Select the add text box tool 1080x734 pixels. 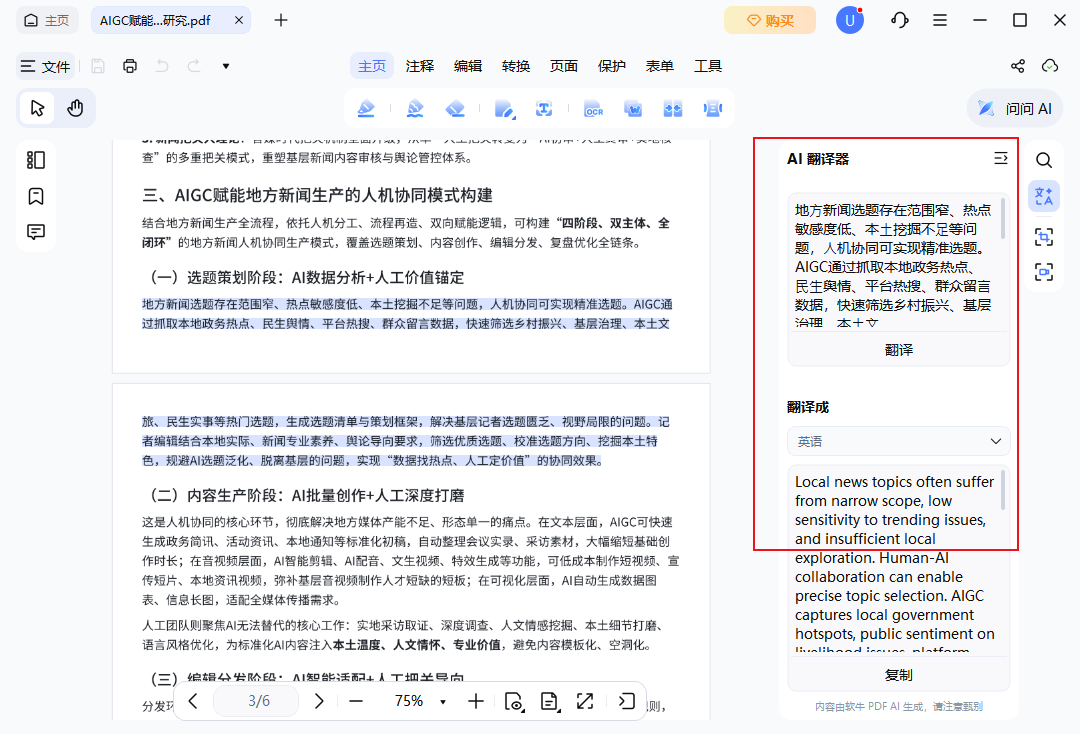544,109
